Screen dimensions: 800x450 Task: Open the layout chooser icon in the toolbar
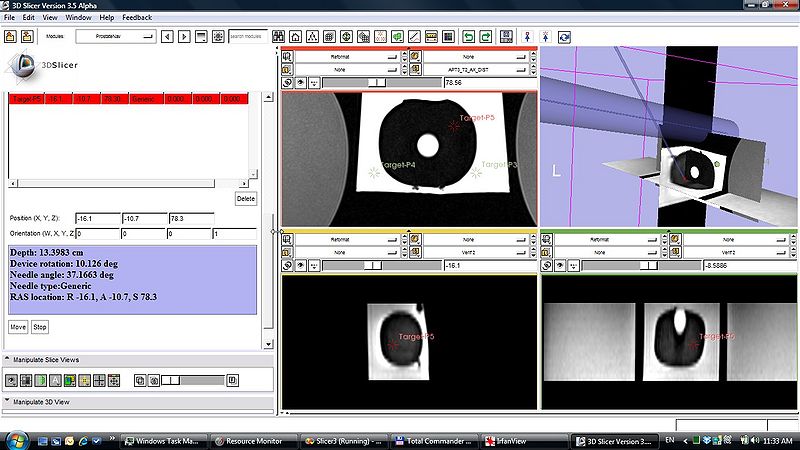point(506,37)
